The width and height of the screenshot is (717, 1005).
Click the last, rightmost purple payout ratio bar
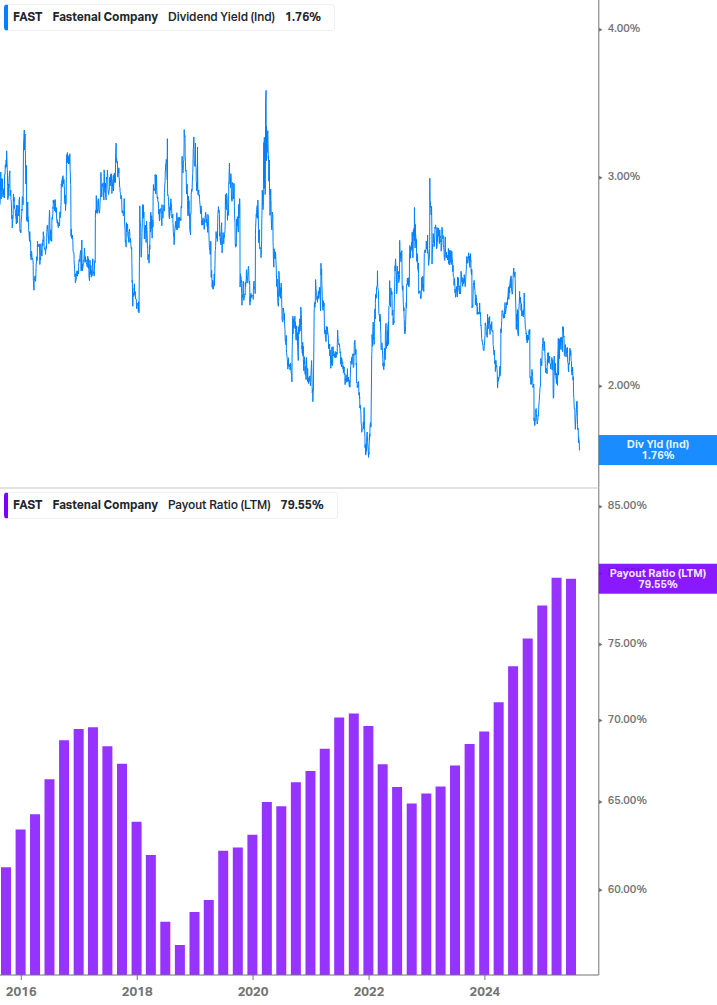[571, 777]
